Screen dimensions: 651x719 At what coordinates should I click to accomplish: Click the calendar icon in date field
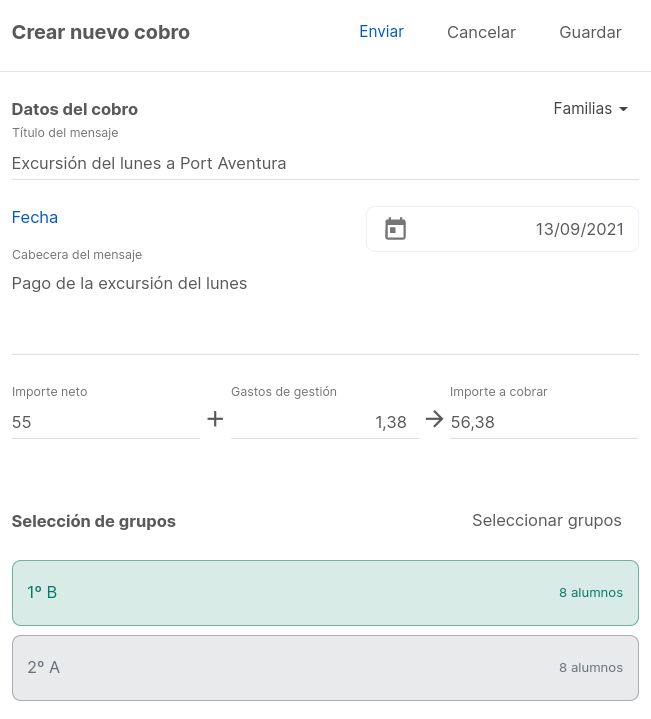[x=396, y=229]
